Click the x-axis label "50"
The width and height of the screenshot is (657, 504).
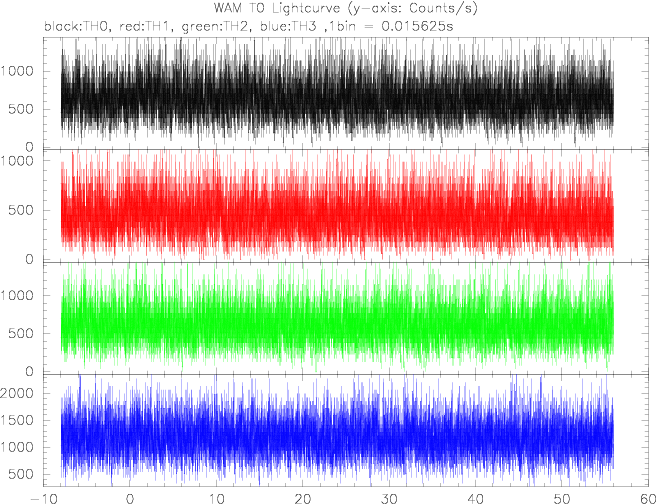click(561, 499)
